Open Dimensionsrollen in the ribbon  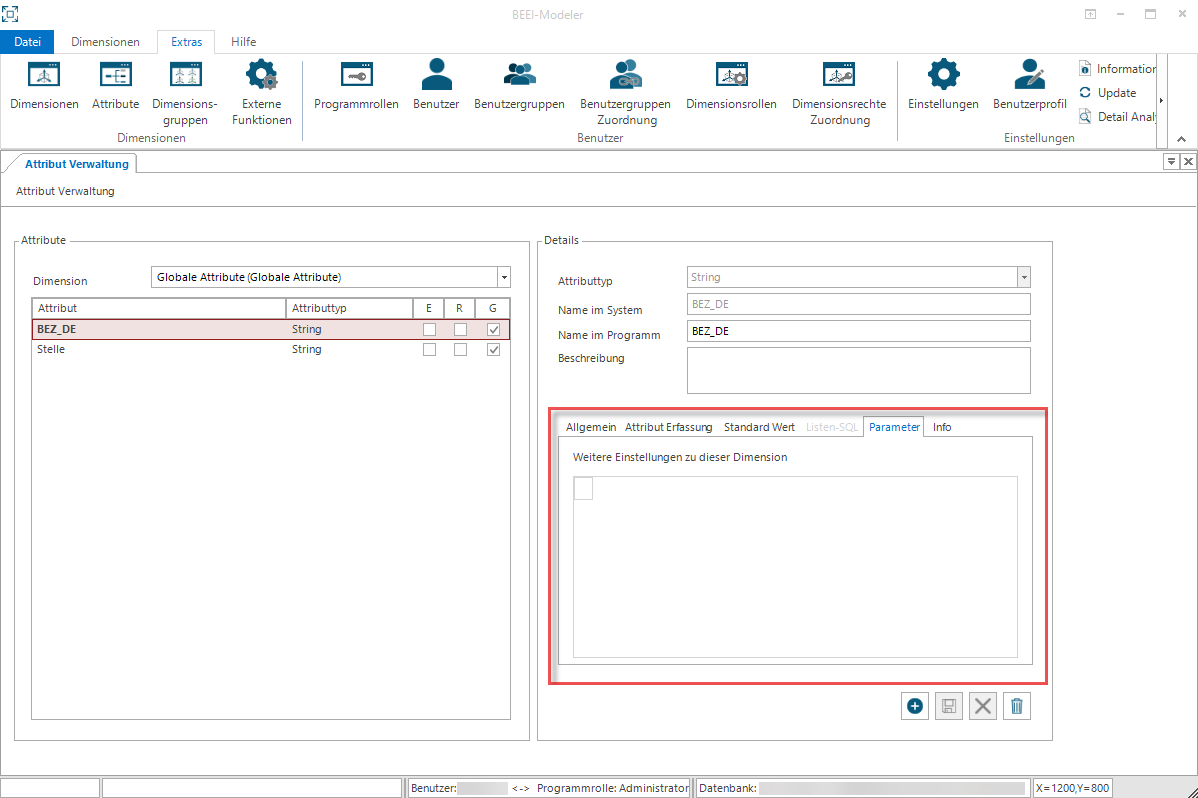(731, 86)
